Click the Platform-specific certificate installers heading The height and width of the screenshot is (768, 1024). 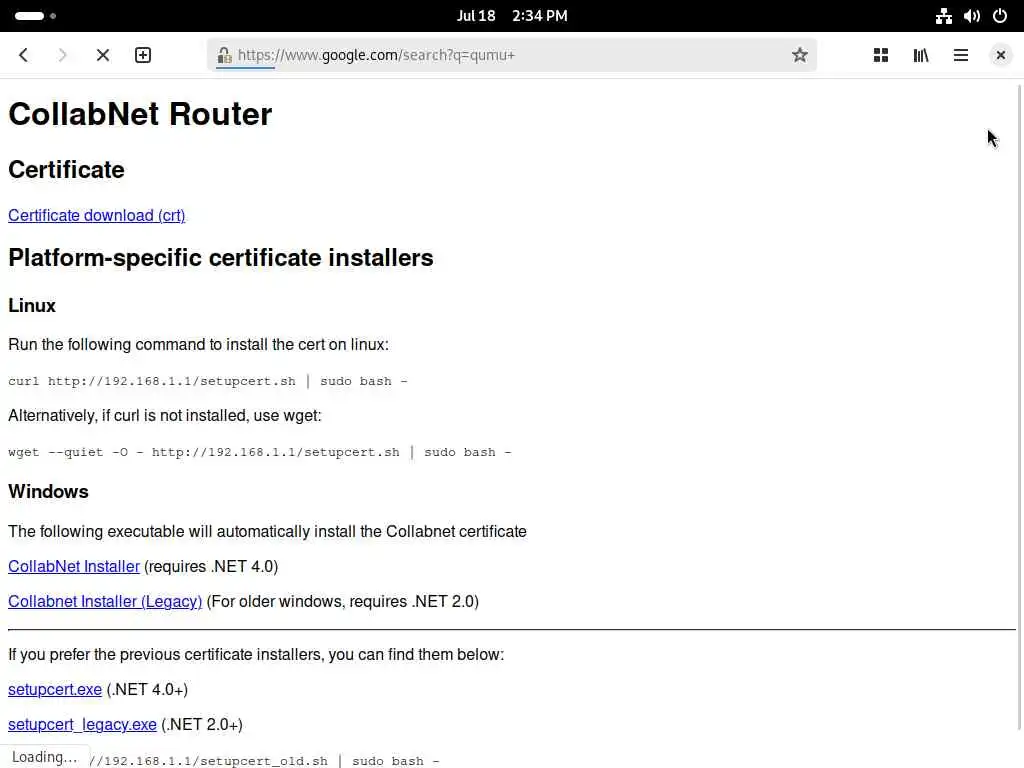[221, 258]
